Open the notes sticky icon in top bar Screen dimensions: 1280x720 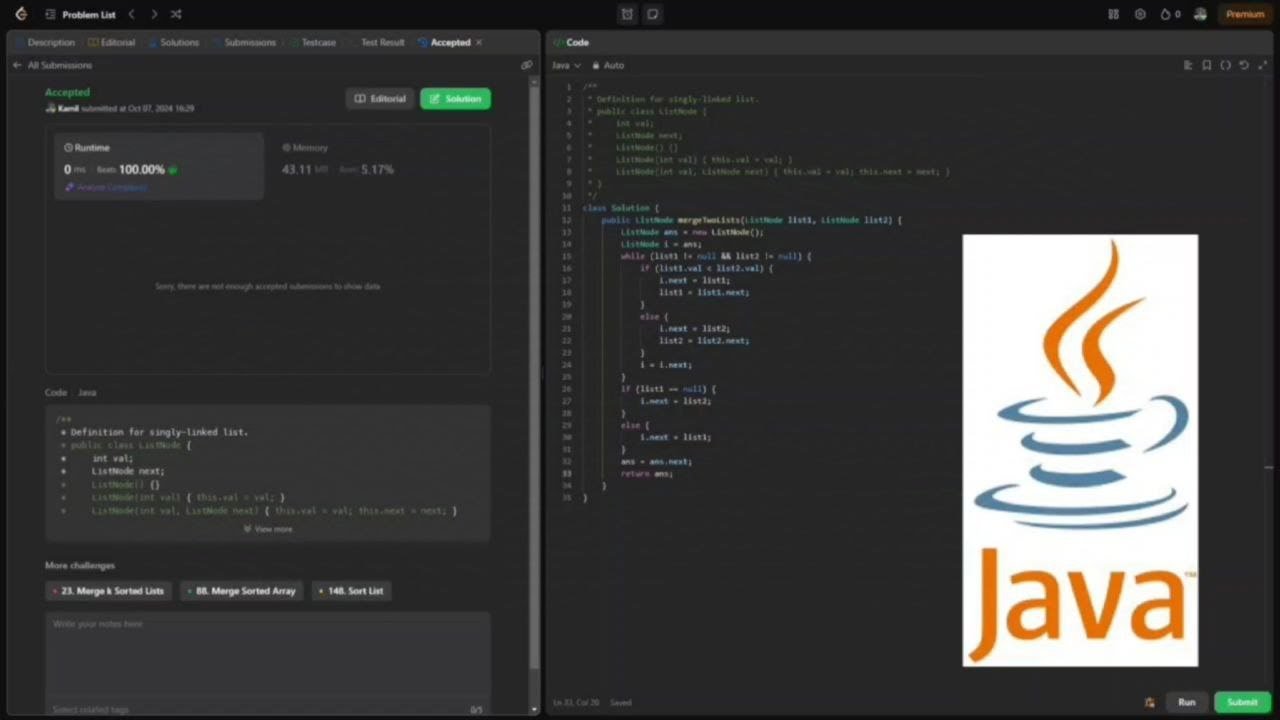[x=652, y=14]
